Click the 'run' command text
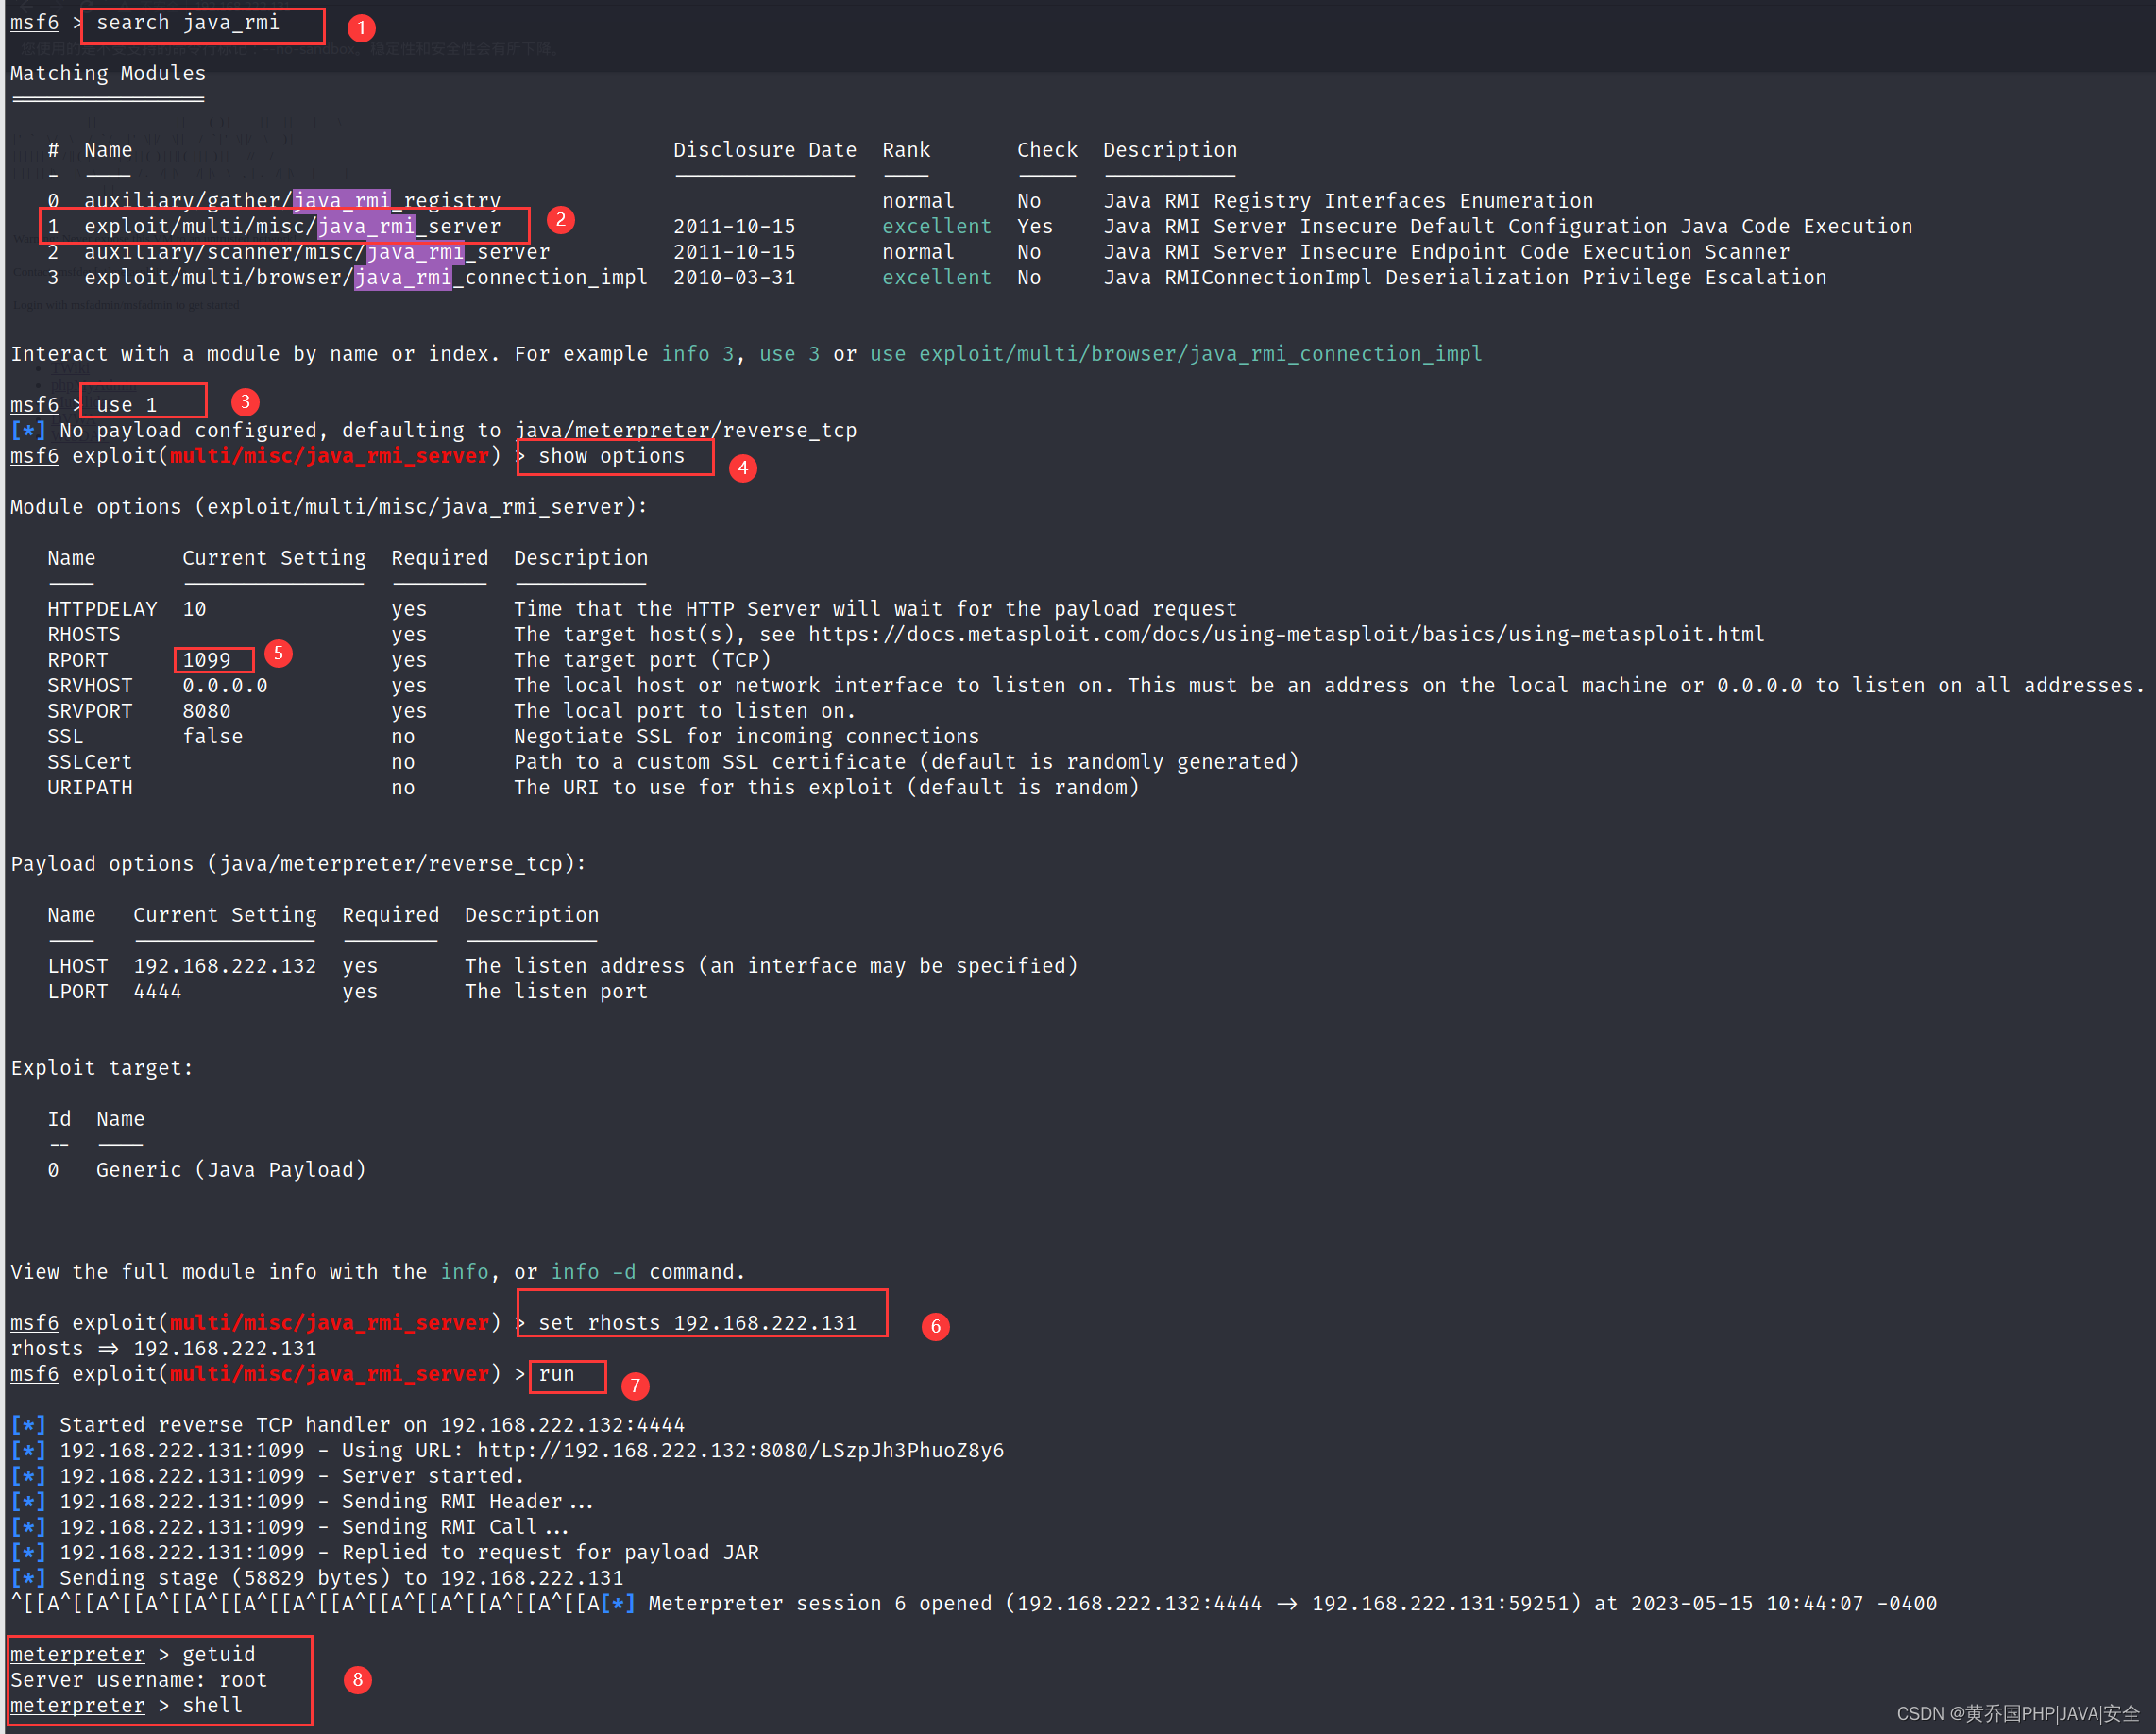The image size is (2156, 1734). tap(557, 1374)
